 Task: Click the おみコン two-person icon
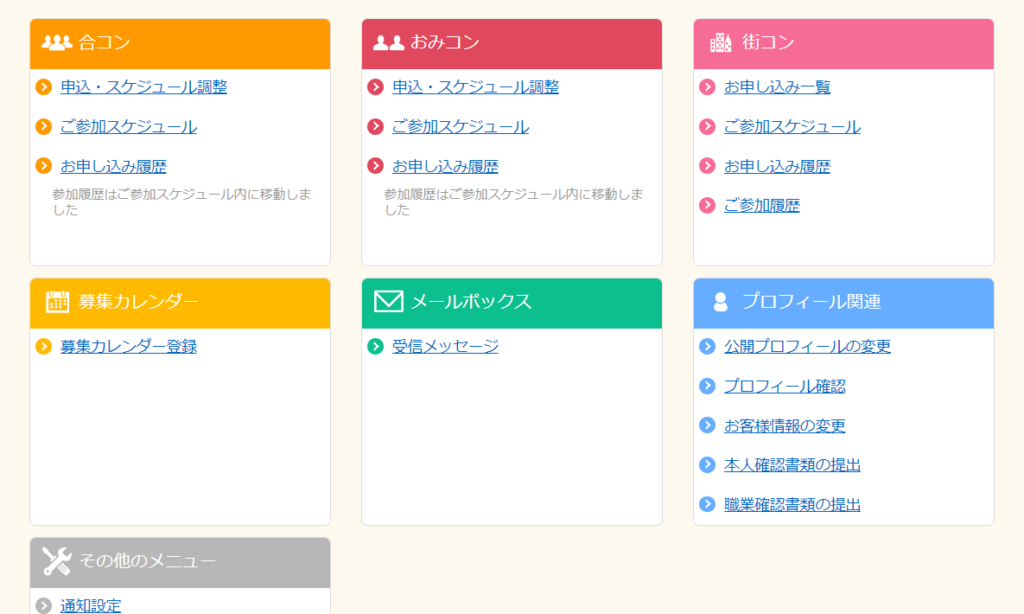(388, 42)
